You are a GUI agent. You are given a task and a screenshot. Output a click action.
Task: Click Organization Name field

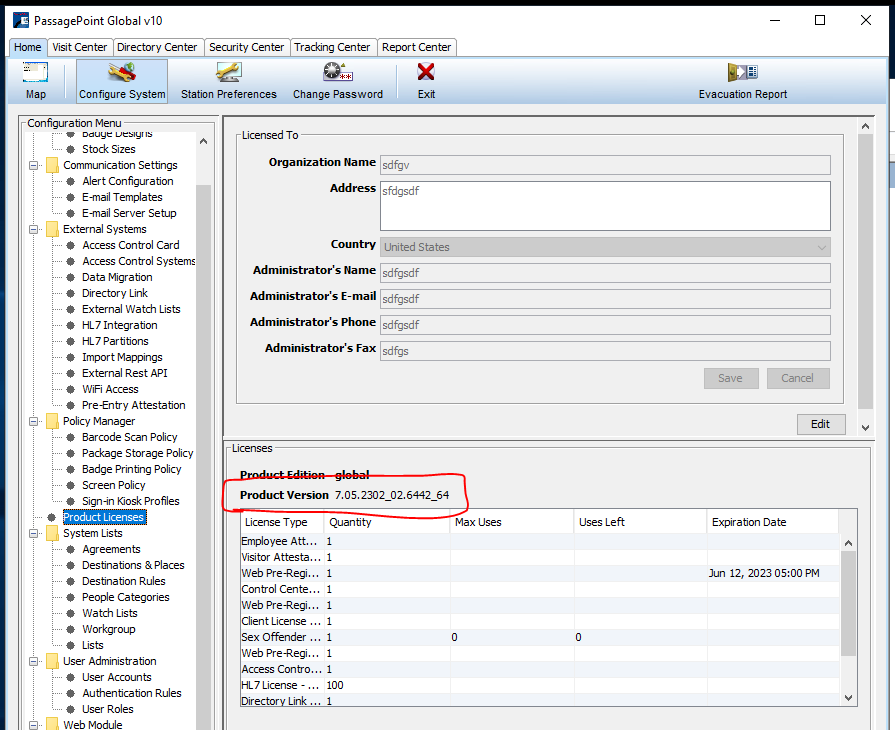click(x=605, y=165)
